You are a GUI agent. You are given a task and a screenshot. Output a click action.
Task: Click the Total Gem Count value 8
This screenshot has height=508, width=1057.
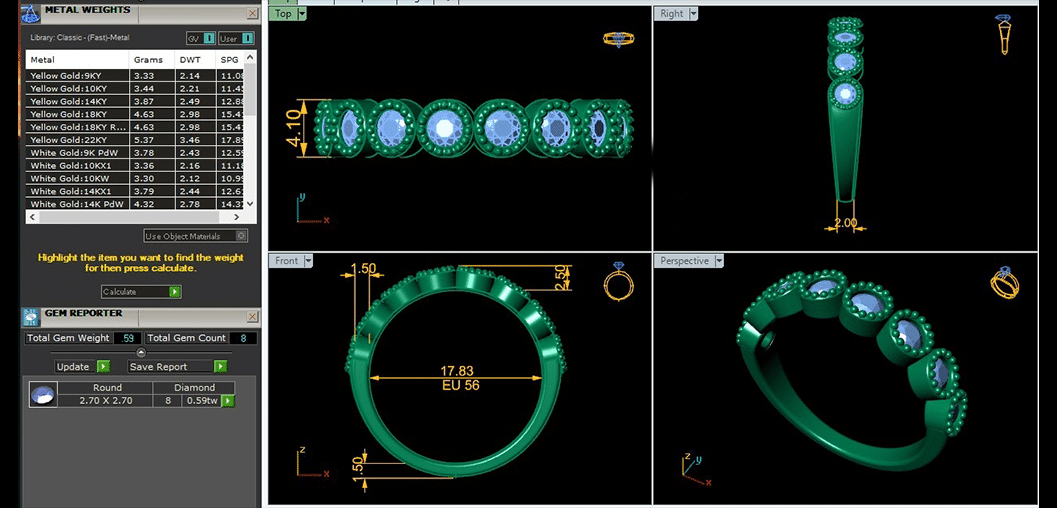[x=243, y=338]
